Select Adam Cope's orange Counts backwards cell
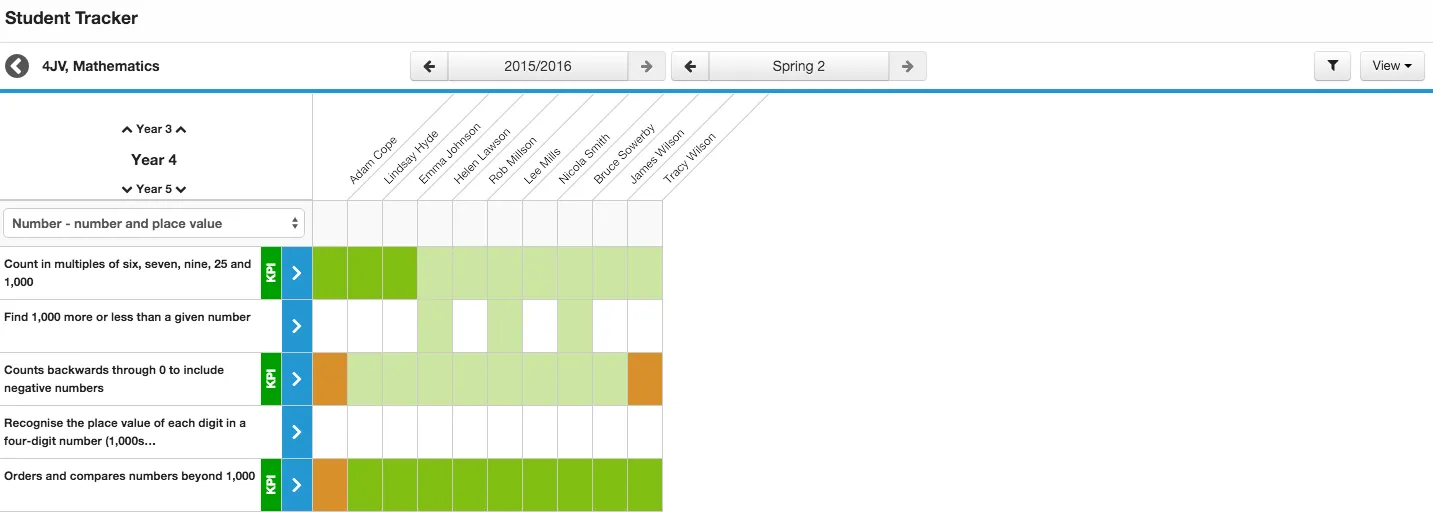Viewport: 1433px width, 512px height. (x=330, y=379)
